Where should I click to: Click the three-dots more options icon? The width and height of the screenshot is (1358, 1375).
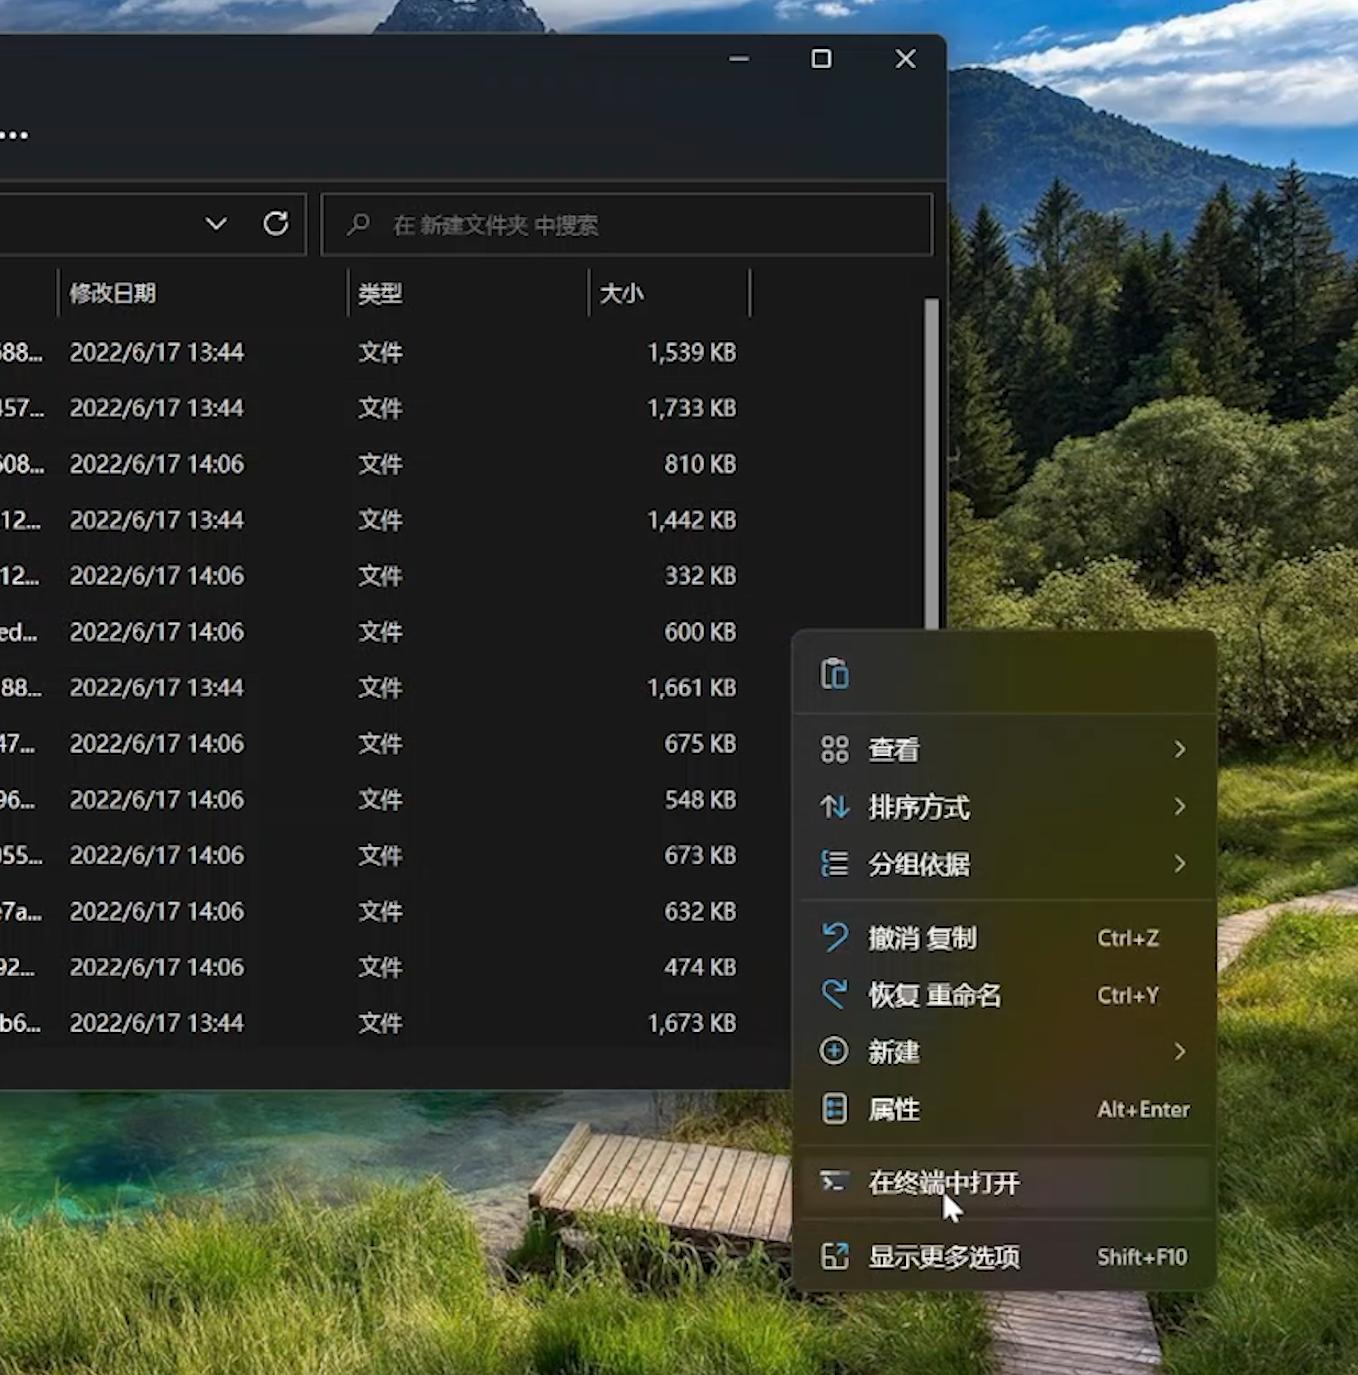click(14, 135)
